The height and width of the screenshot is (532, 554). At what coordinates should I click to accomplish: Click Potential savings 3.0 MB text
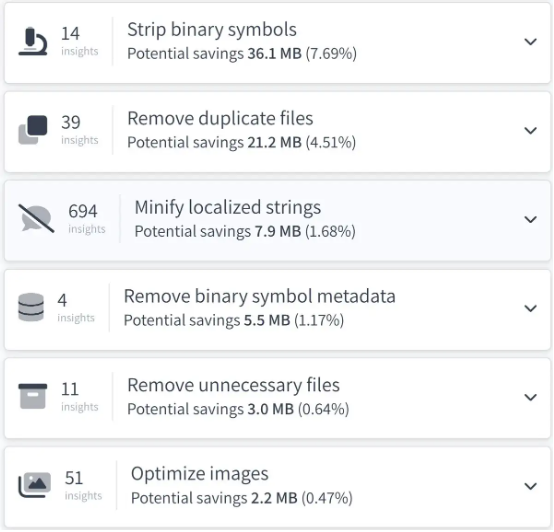coord(238,409)
